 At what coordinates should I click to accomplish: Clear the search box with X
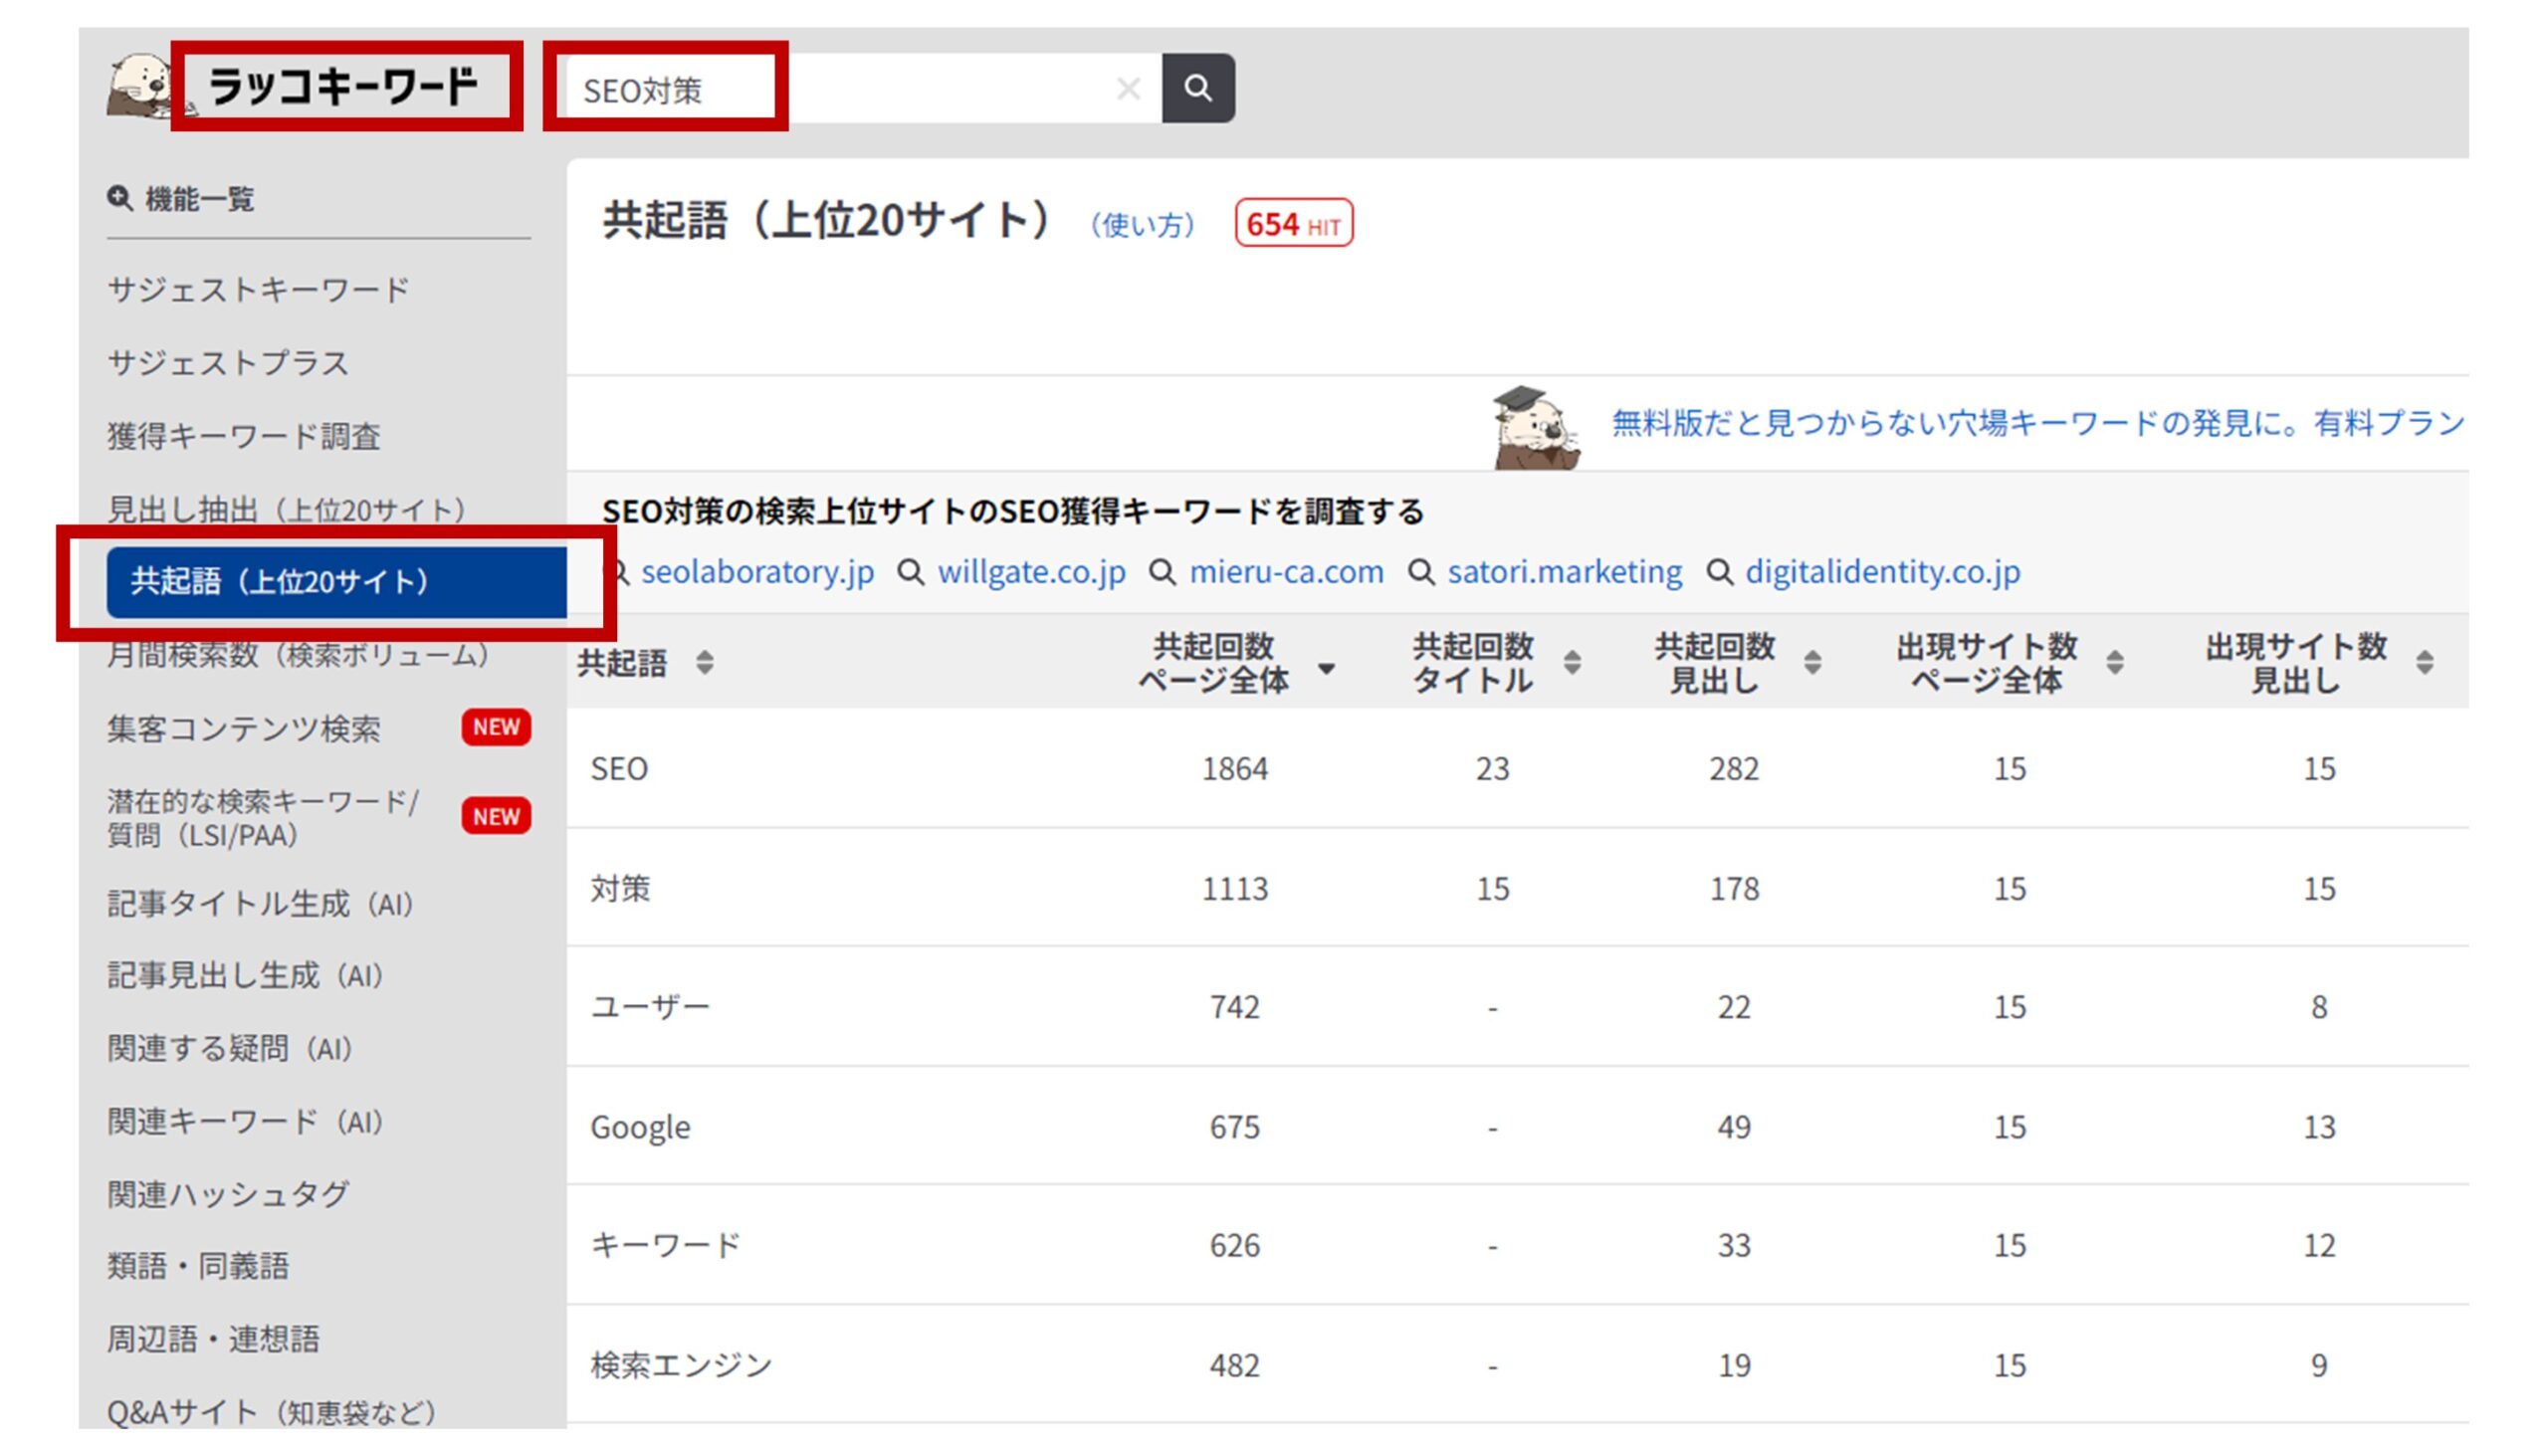tap(1129, 89)
